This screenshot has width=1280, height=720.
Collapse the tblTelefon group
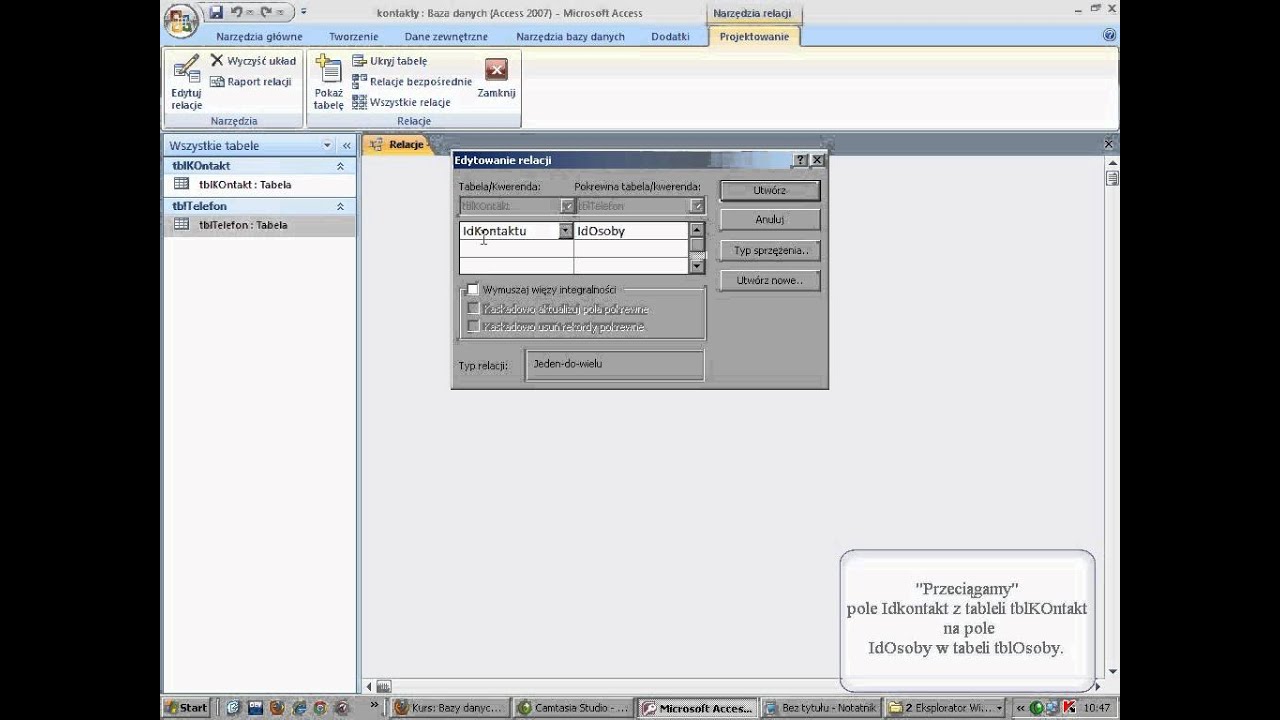(340, 206)
